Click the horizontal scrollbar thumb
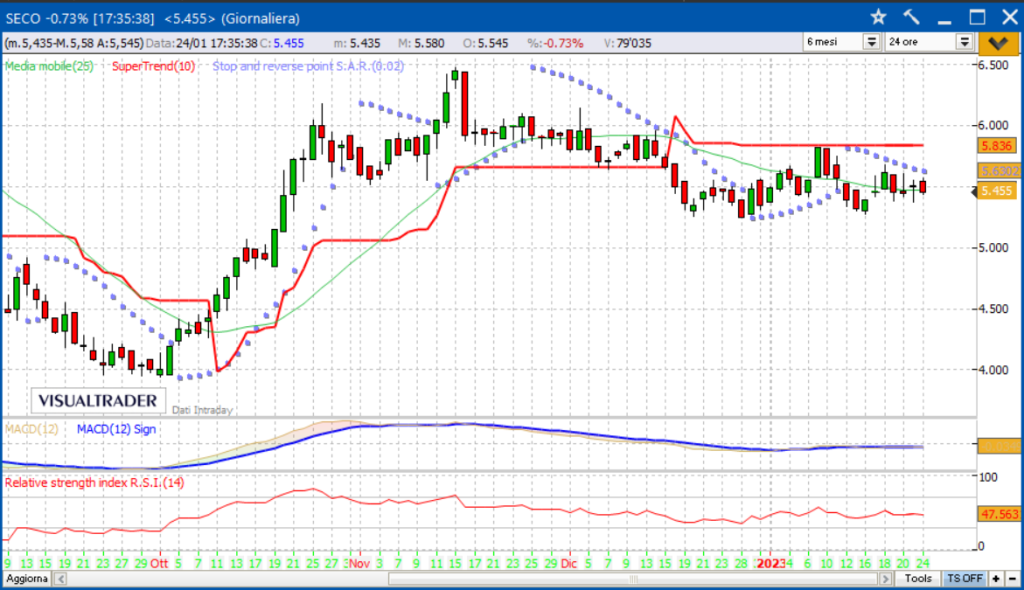This screenshot has height=590, width=1024. tap(633, 579)
